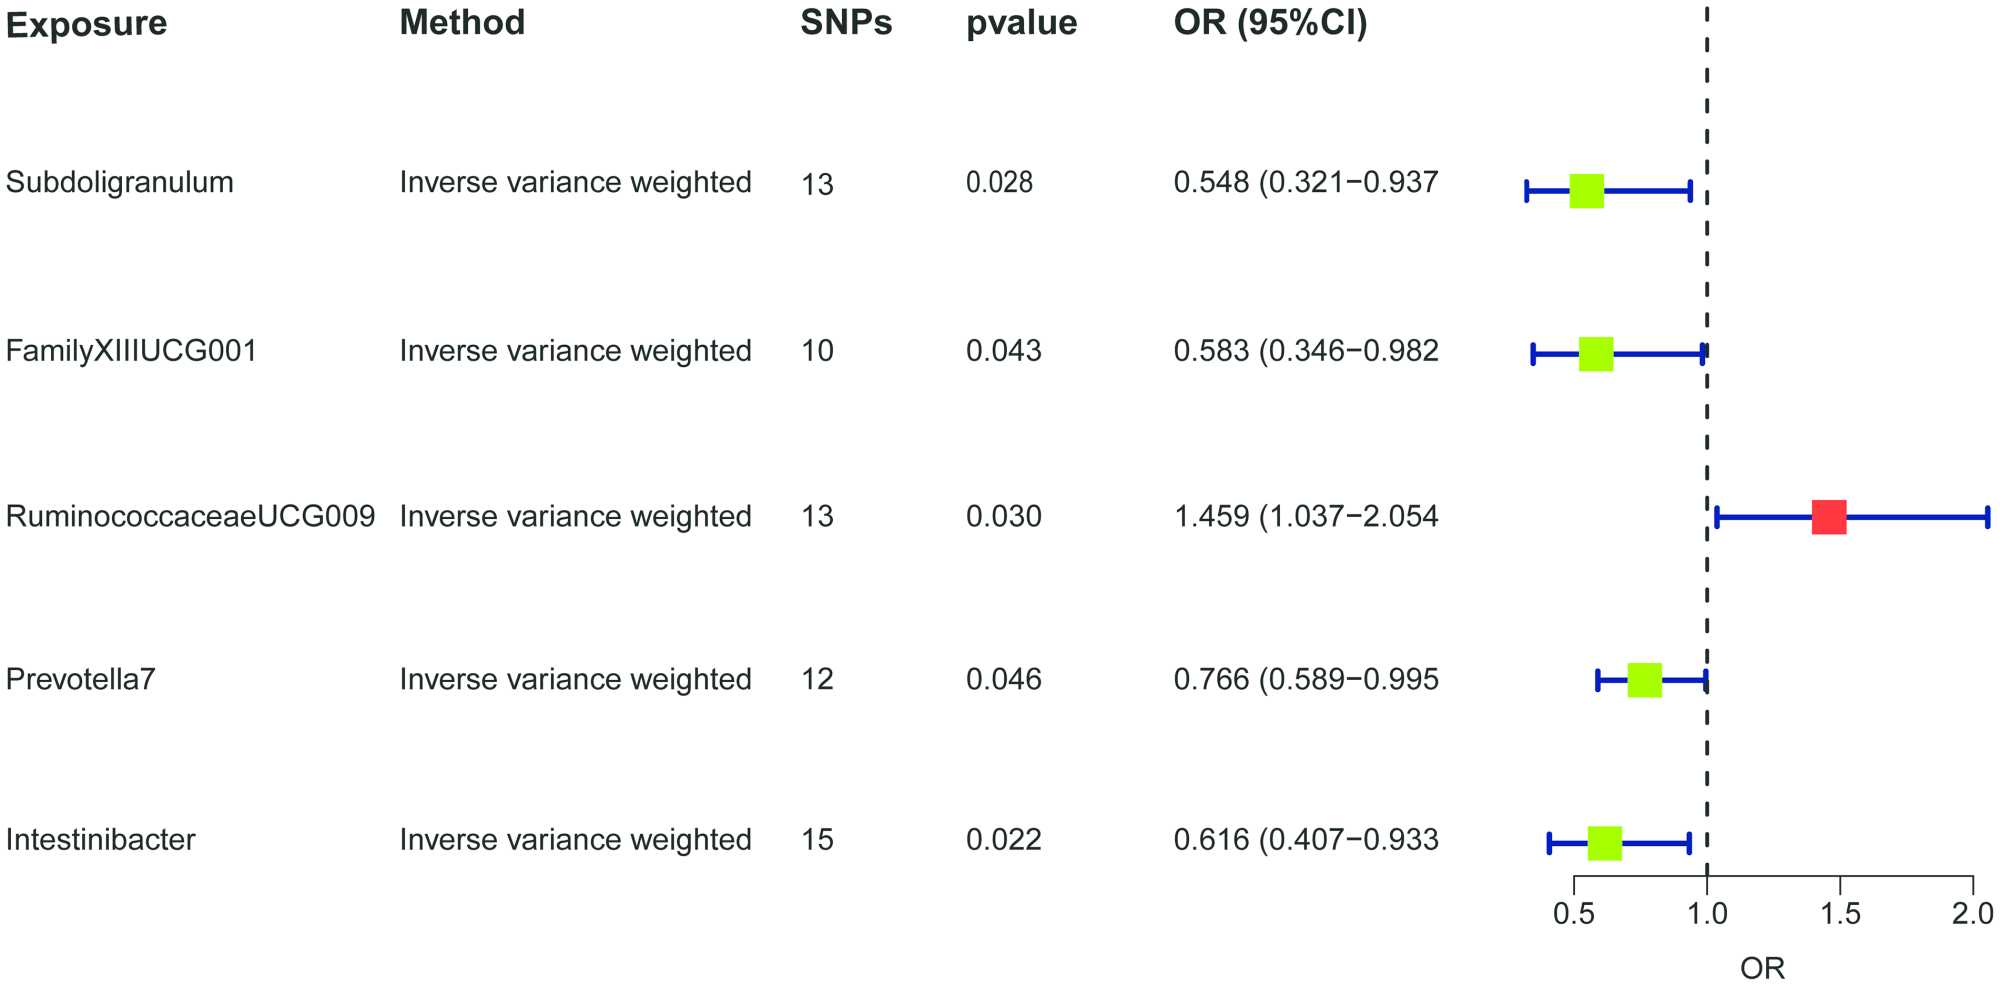Select the Method column header
Image resolution: width=2000 pixels, height=986 pixels.
click(x=462, y=22)
